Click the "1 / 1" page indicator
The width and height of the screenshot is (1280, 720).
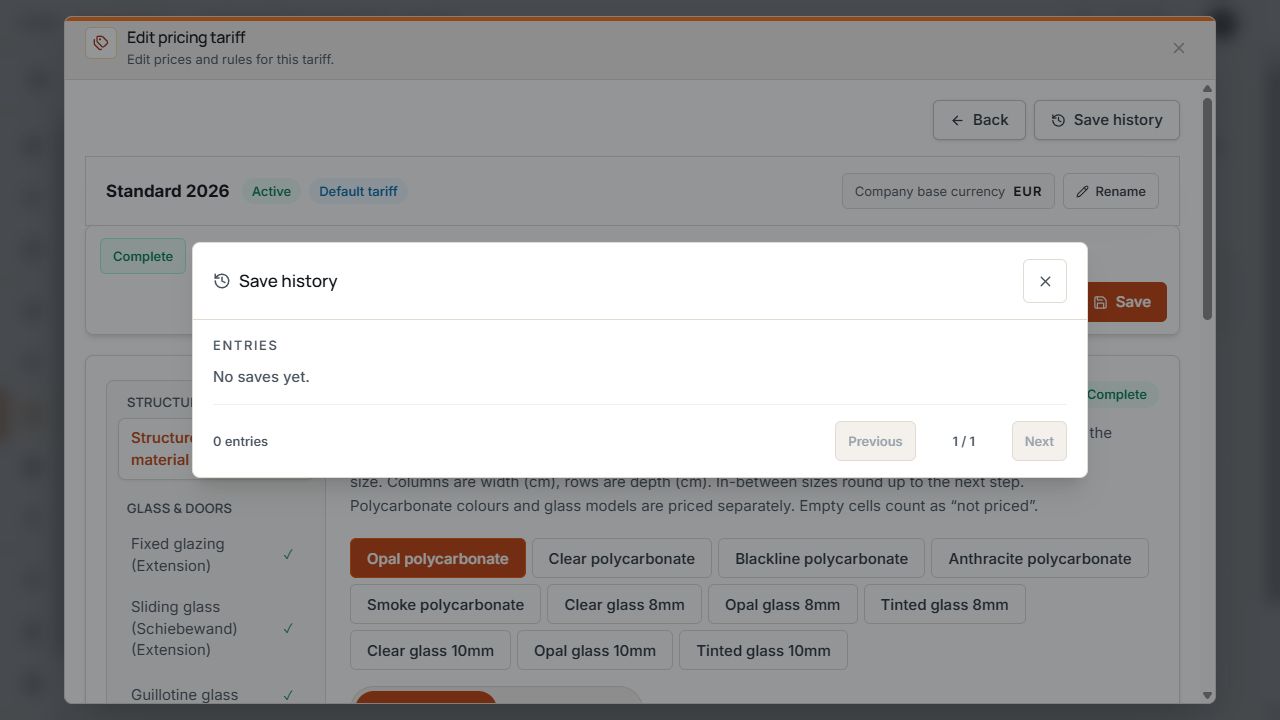click(964, 441)
